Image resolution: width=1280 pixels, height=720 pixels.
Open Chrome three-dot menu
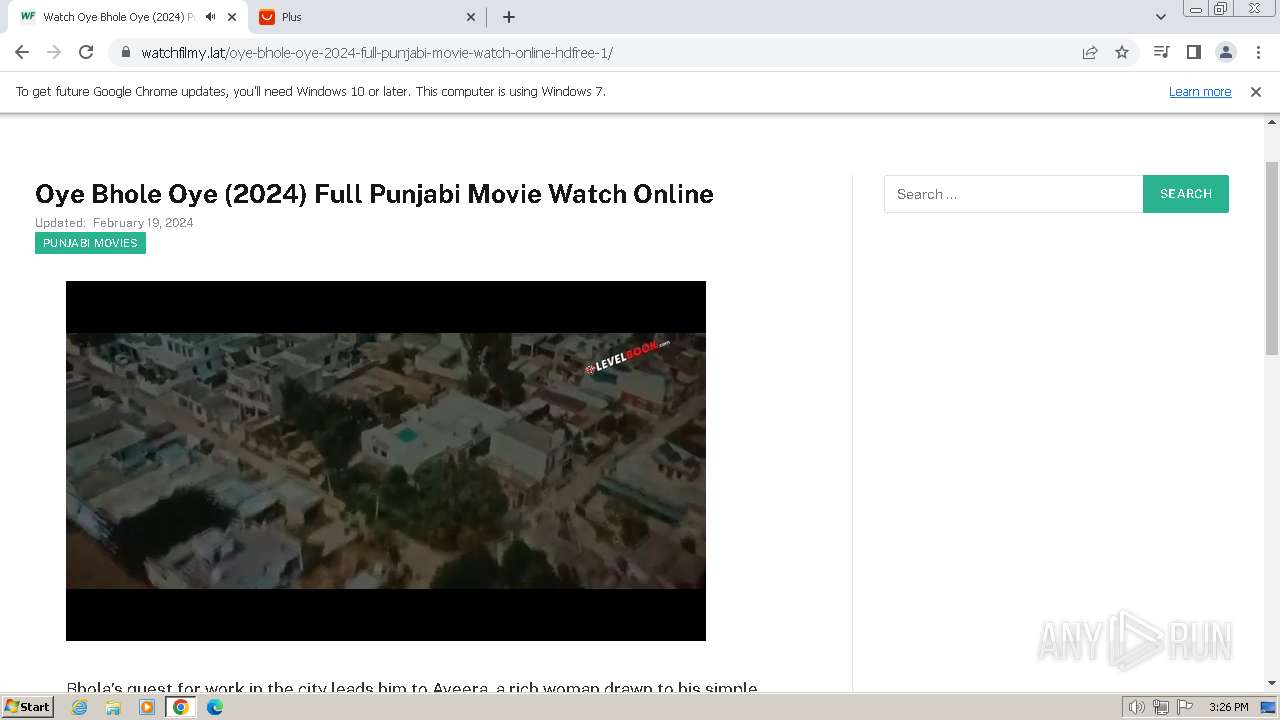point(1257,52)
